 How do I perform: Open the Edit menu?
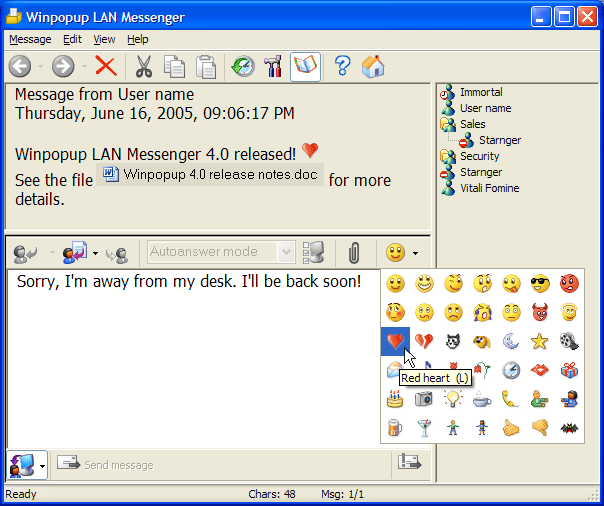[72, 39]
